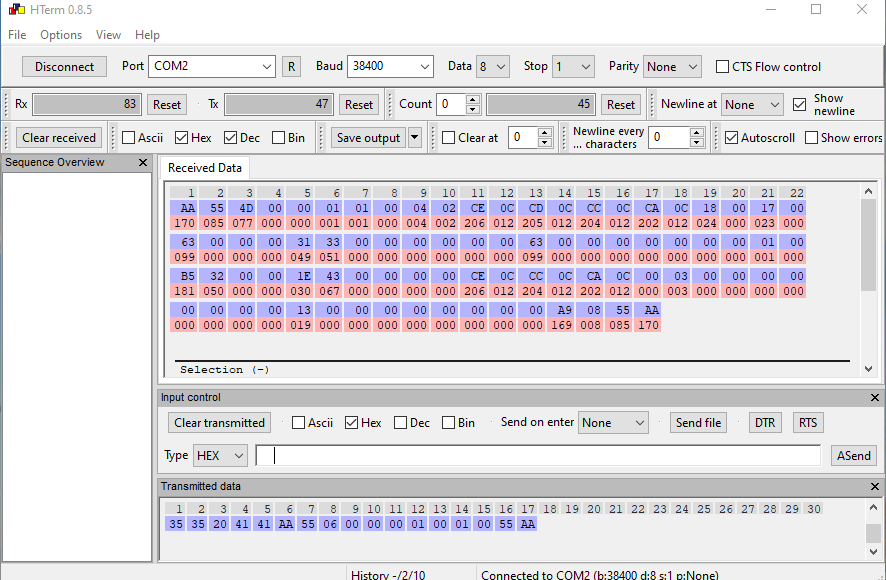This screenshot has height=580, width=886.
Task: Open the Stop bits dropdown
Action: [x=573, y=67]
